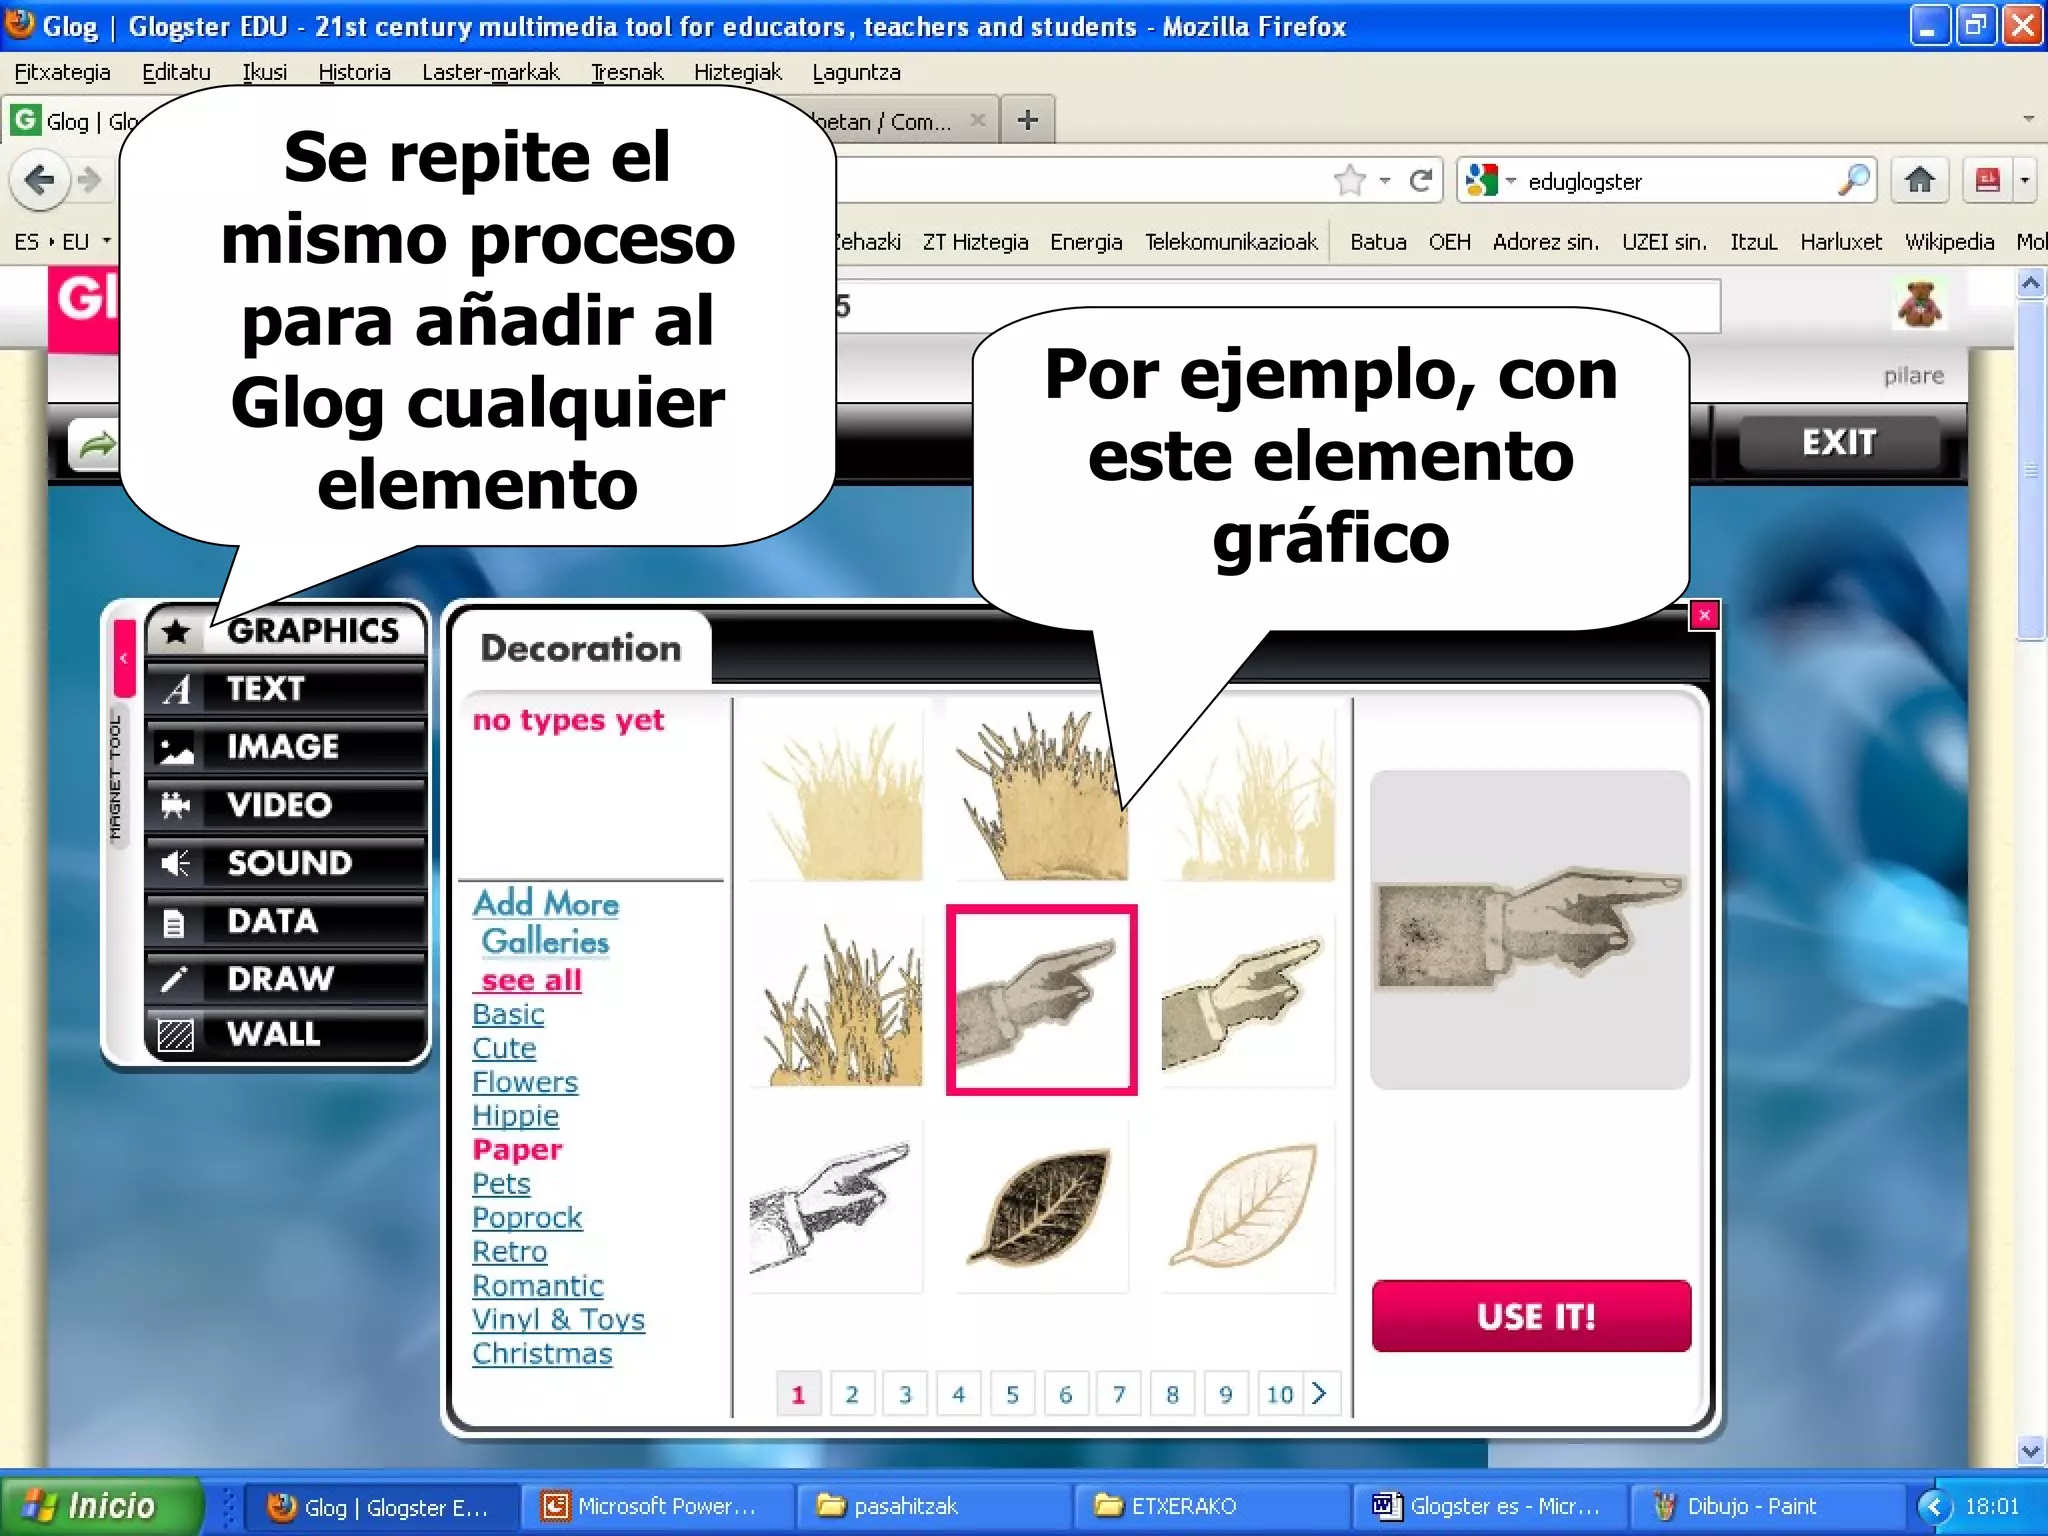Click the USE IT! button
Screen dimensions: 2048x1536
tap(1531, 1316)
